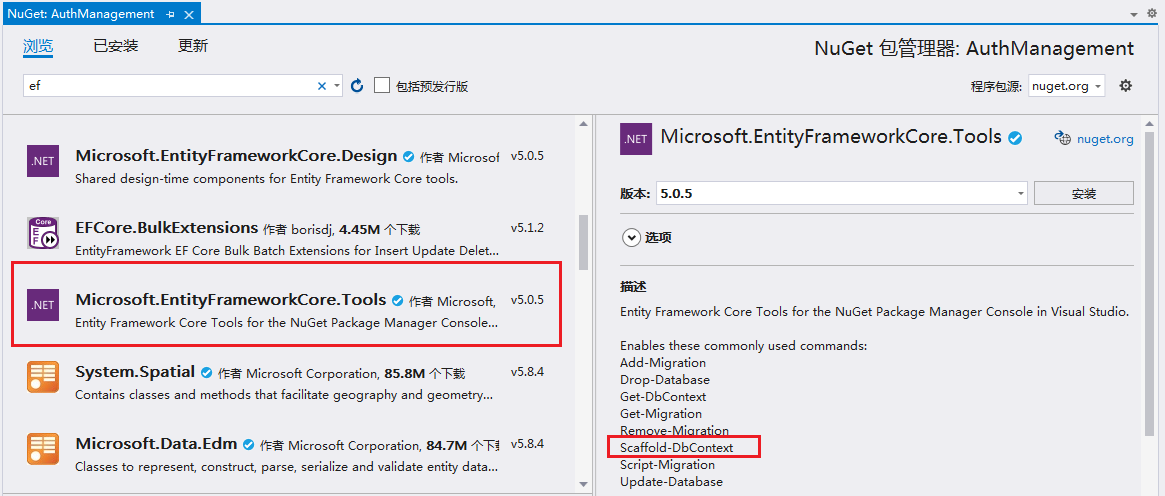Click the 安装 install button

point(1083,193)
